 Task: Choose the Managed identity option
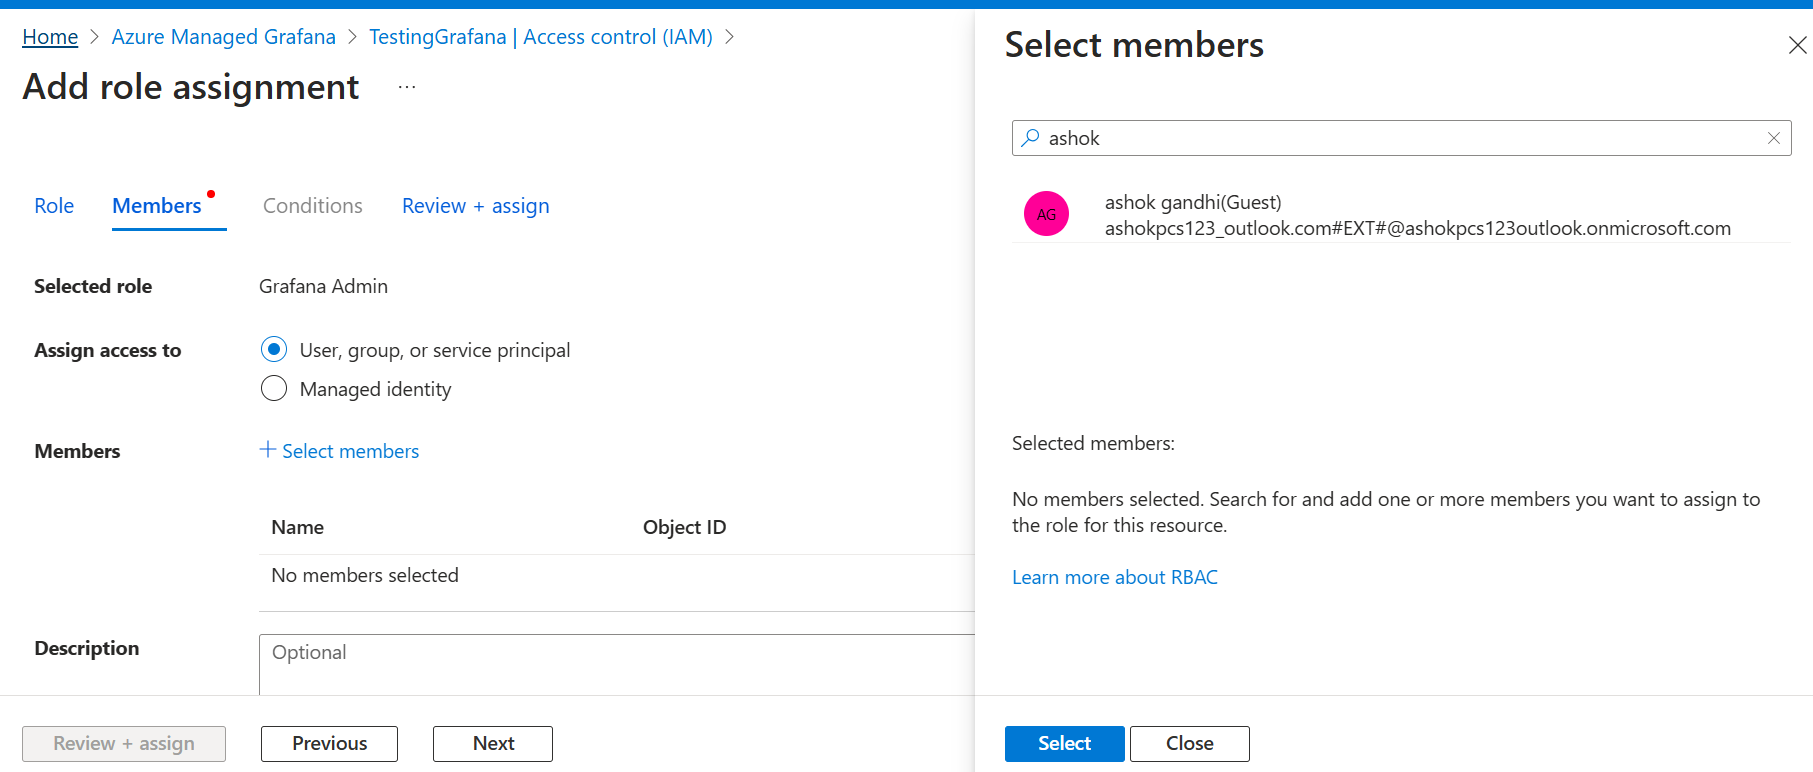(274, 388)
